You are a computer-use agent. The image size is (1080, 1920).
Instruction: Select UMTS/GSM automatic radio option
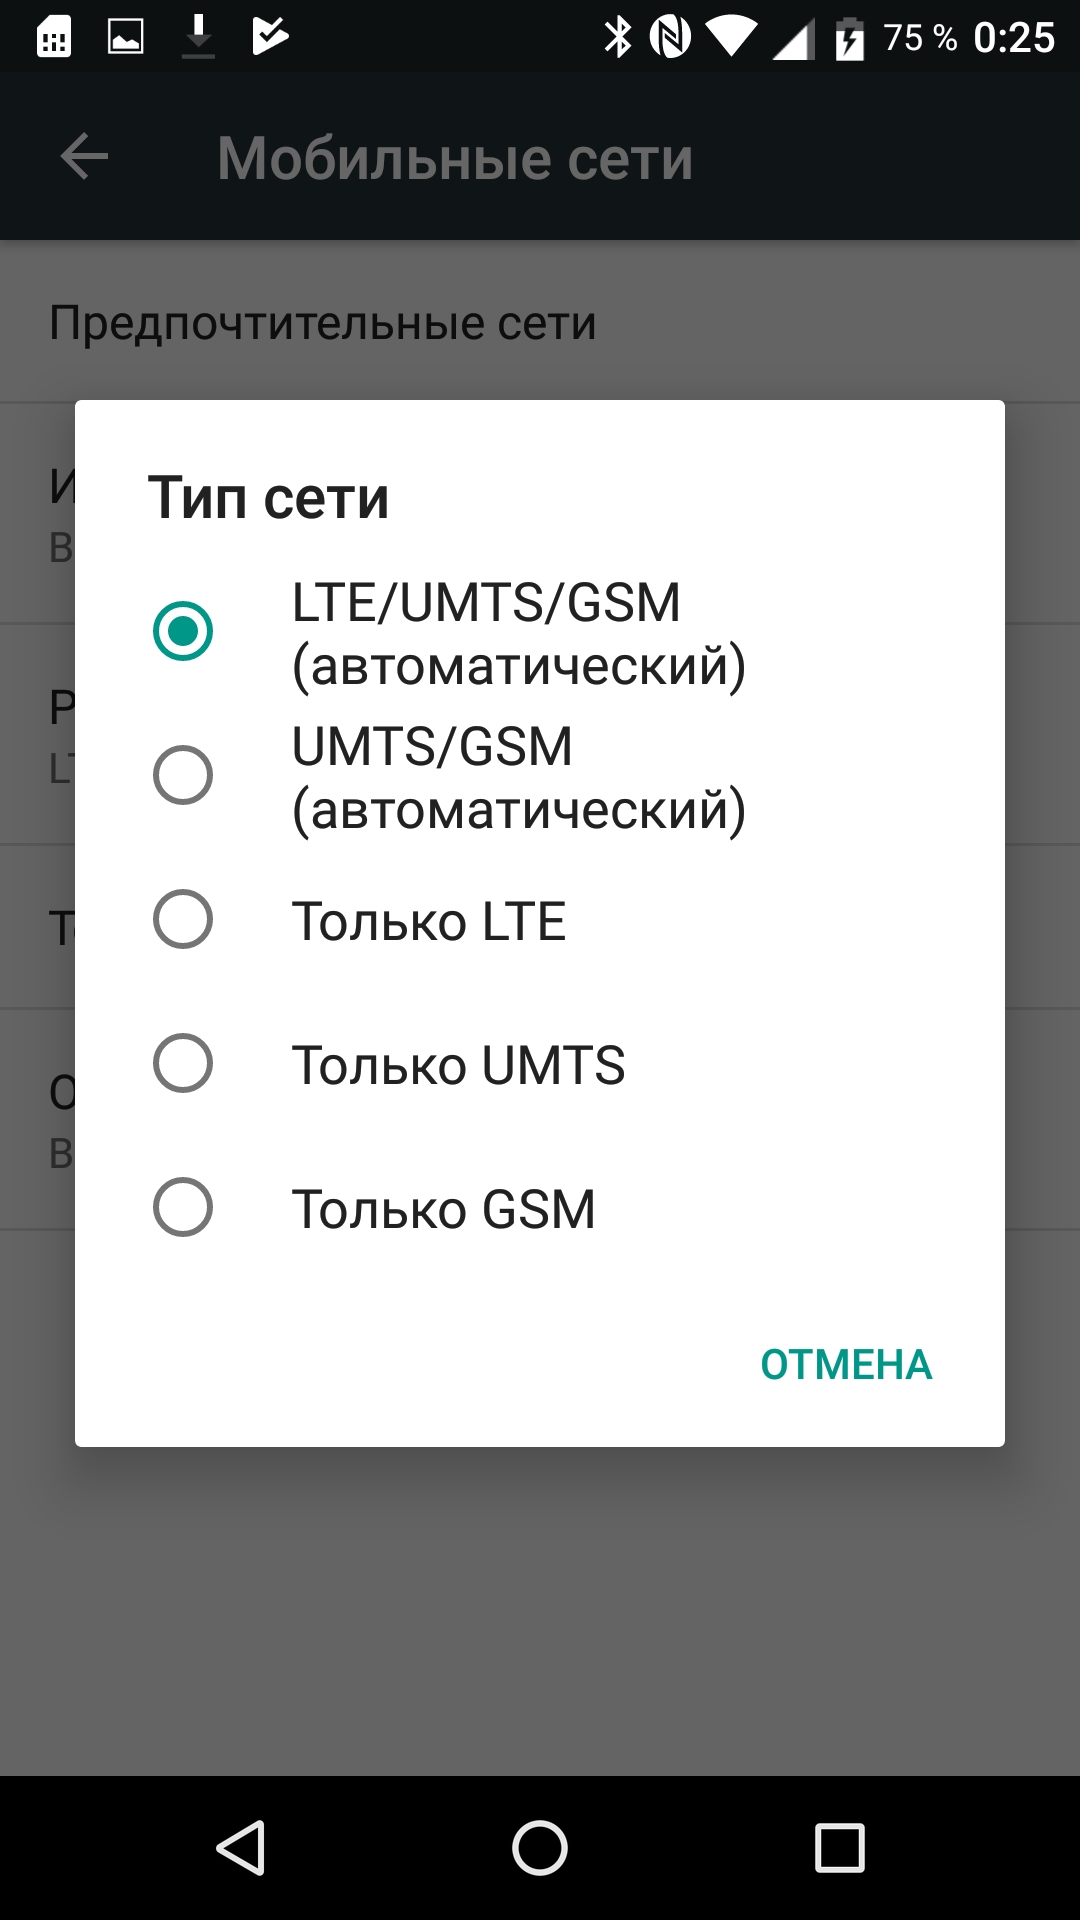pos(183,775)
